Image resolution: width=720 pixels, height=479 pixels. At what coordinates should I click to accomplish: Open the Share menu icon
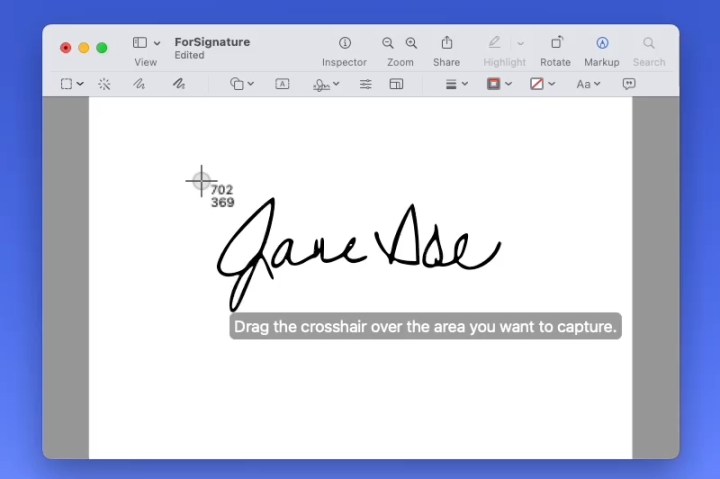[446, 43]
